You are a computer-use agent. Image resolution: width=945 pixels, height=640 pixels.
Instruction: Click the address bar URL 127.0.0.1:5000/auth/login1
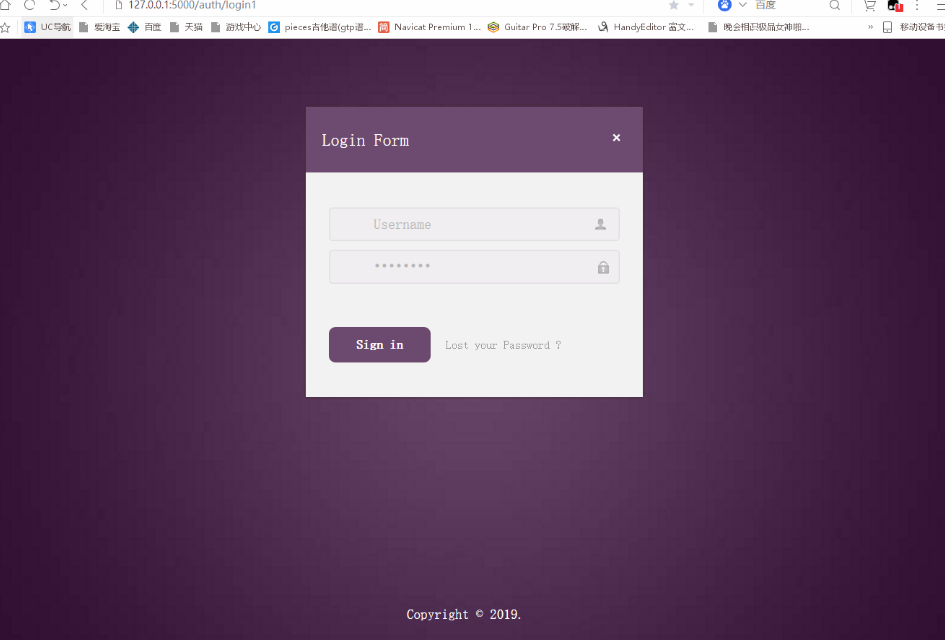(x=192, y=5)
